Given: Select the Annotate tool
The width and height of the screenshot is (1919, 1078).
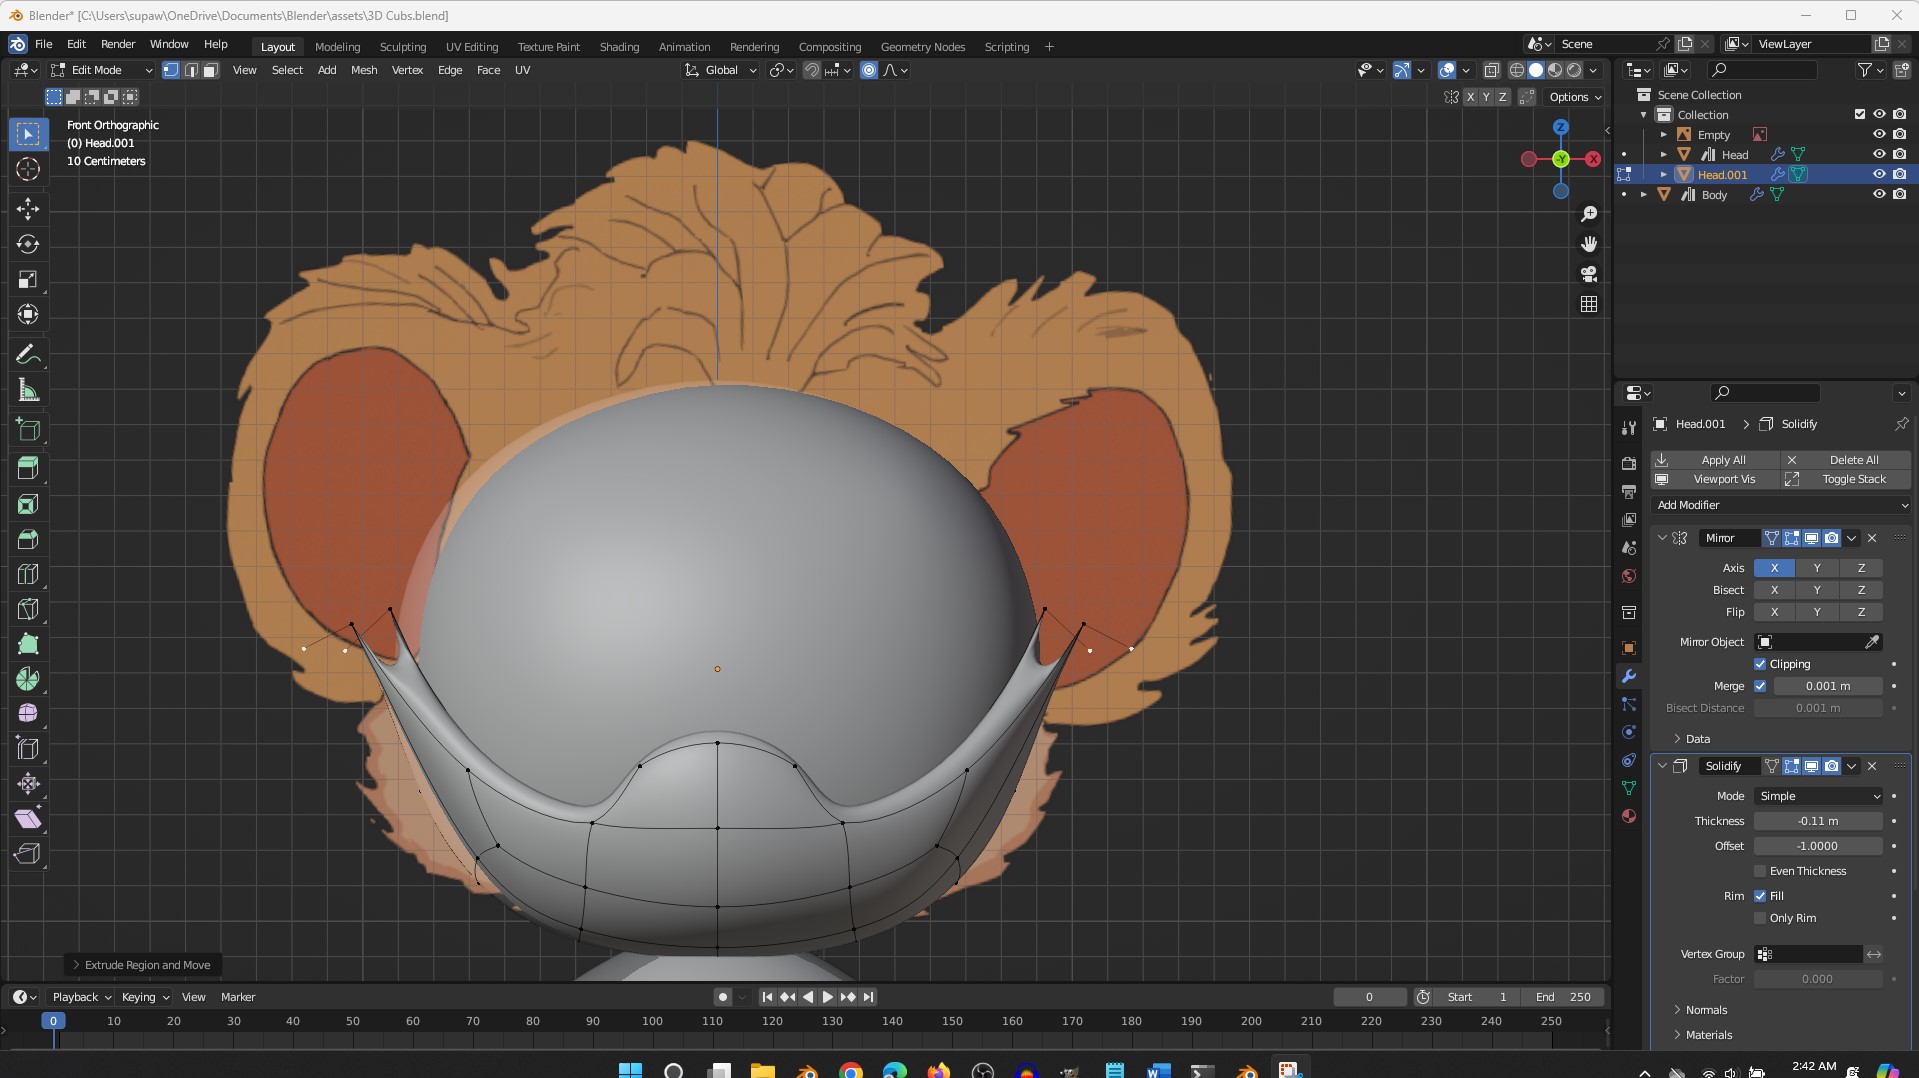Looking at the screenshot, I should pyautogui.click(x=28, y=355).
